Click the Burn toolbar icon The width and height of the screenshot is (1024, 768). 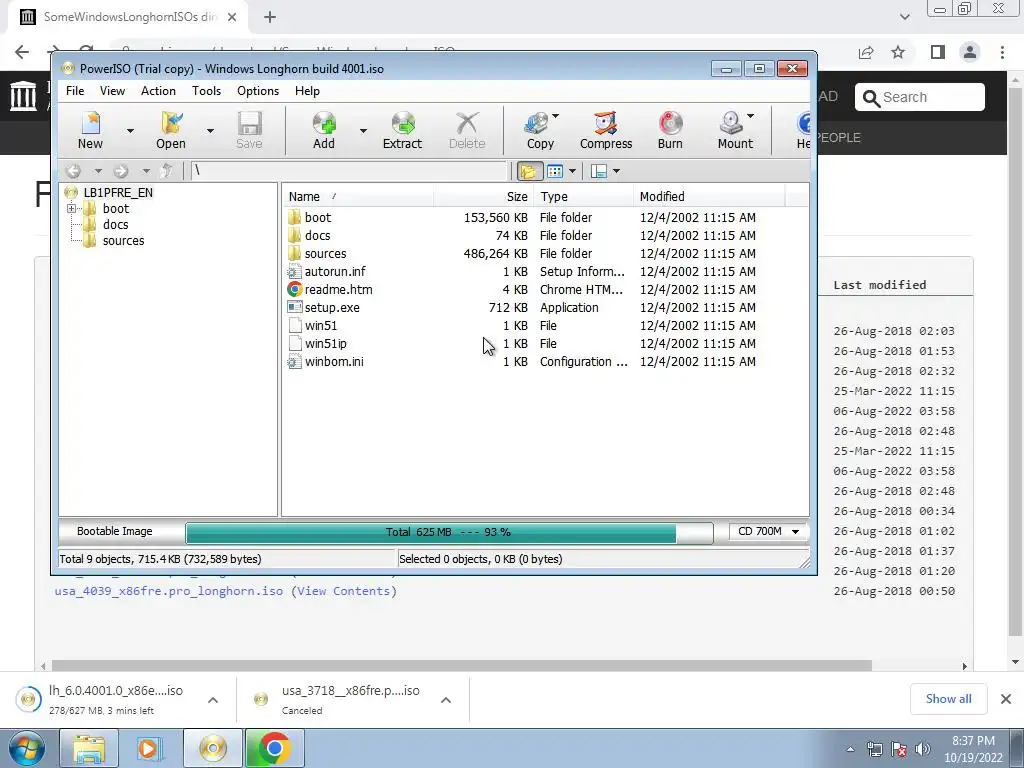[670, 131]
